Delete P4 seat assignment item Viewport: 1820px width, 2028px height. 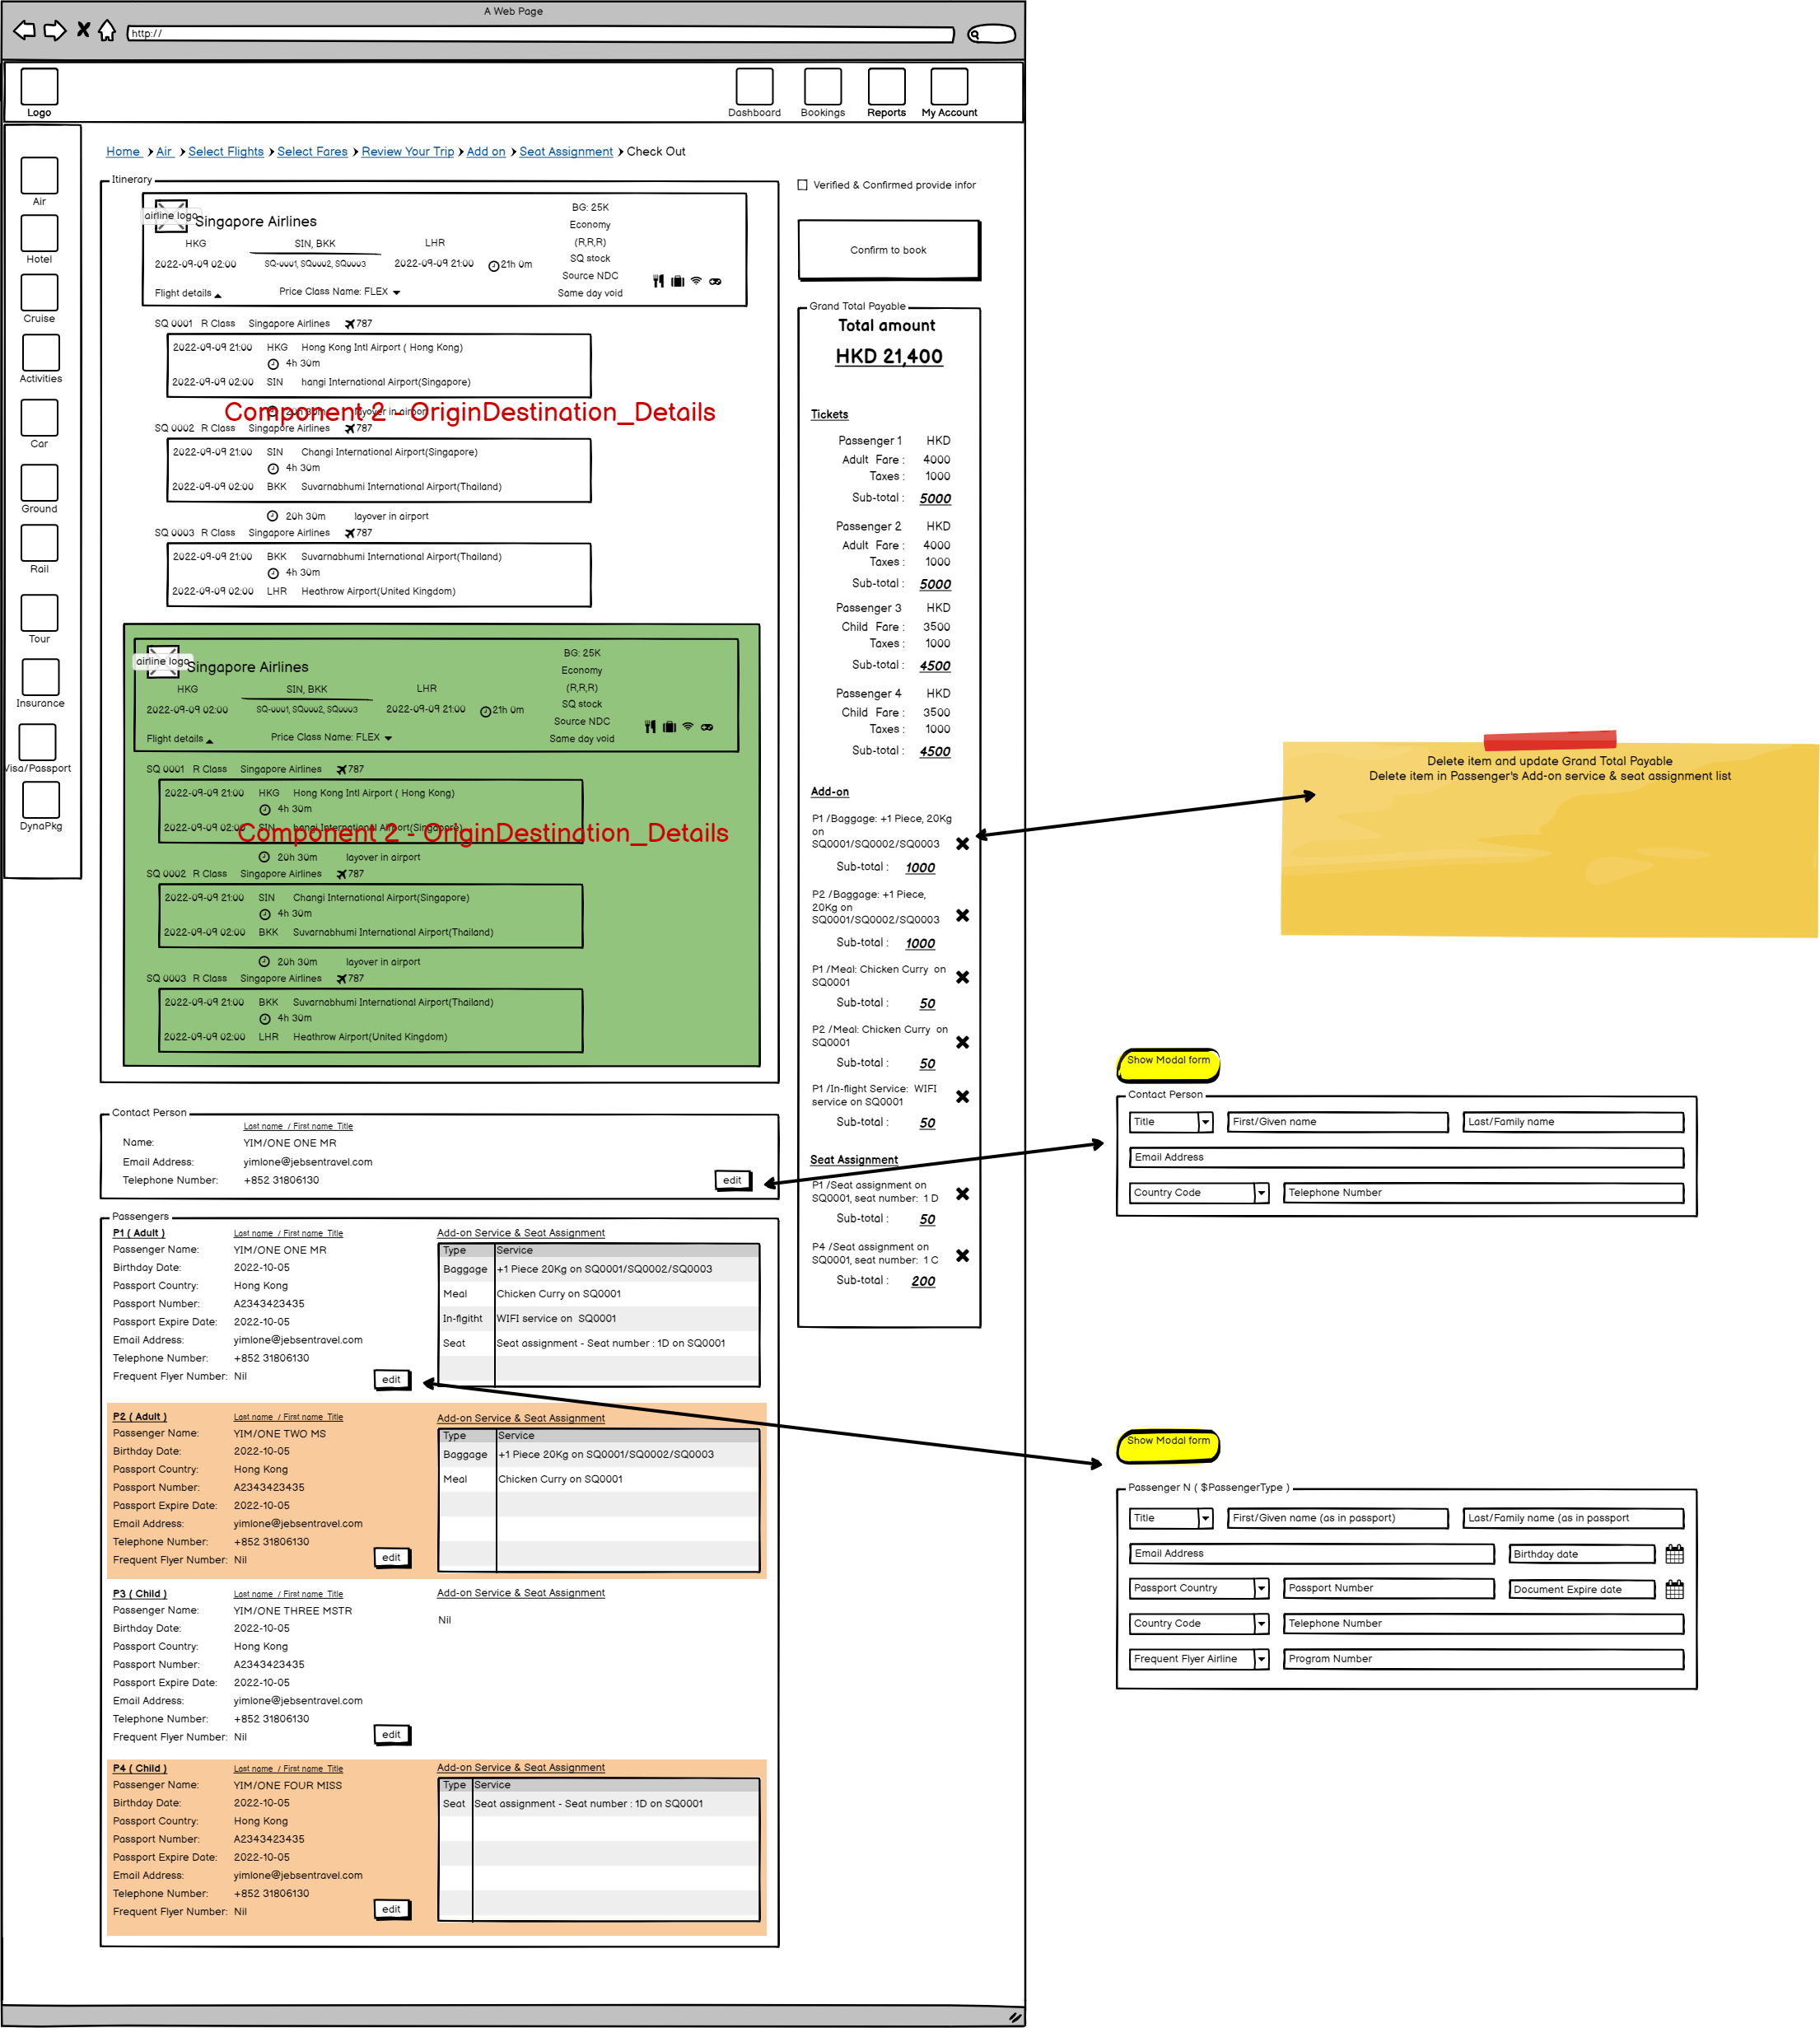click(962, 1256)
